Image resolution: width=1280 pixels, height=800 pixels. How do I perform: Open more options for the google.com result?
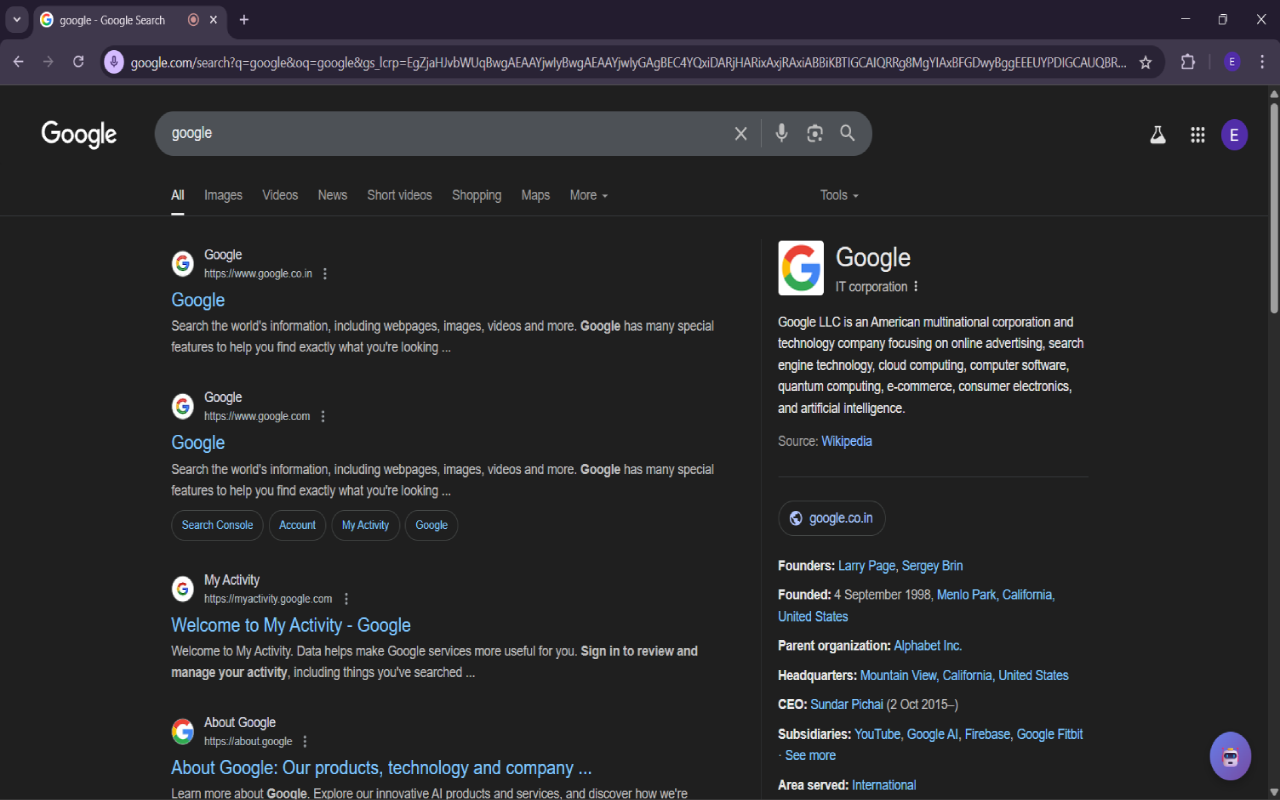323,416
